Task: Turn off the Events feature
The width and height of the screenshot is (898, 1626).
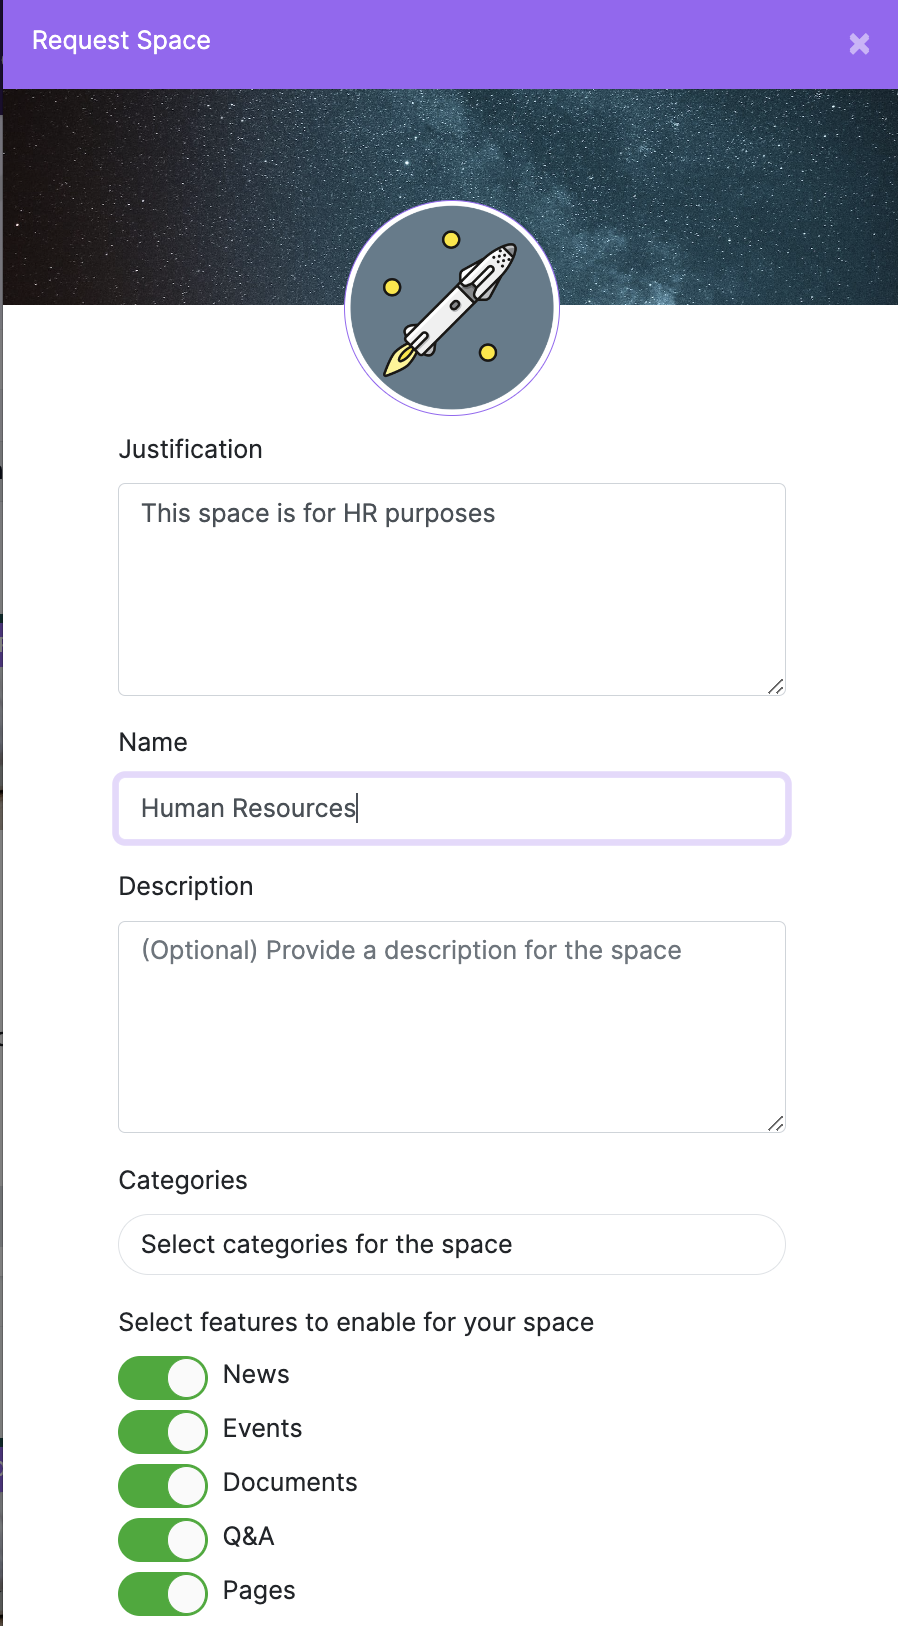Action: click(162, 1431)
